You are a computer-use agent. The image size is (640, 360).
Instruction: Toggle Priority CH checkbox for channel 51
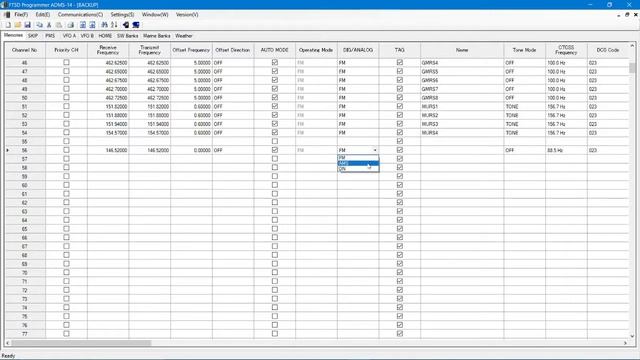[x=66, y=106]
